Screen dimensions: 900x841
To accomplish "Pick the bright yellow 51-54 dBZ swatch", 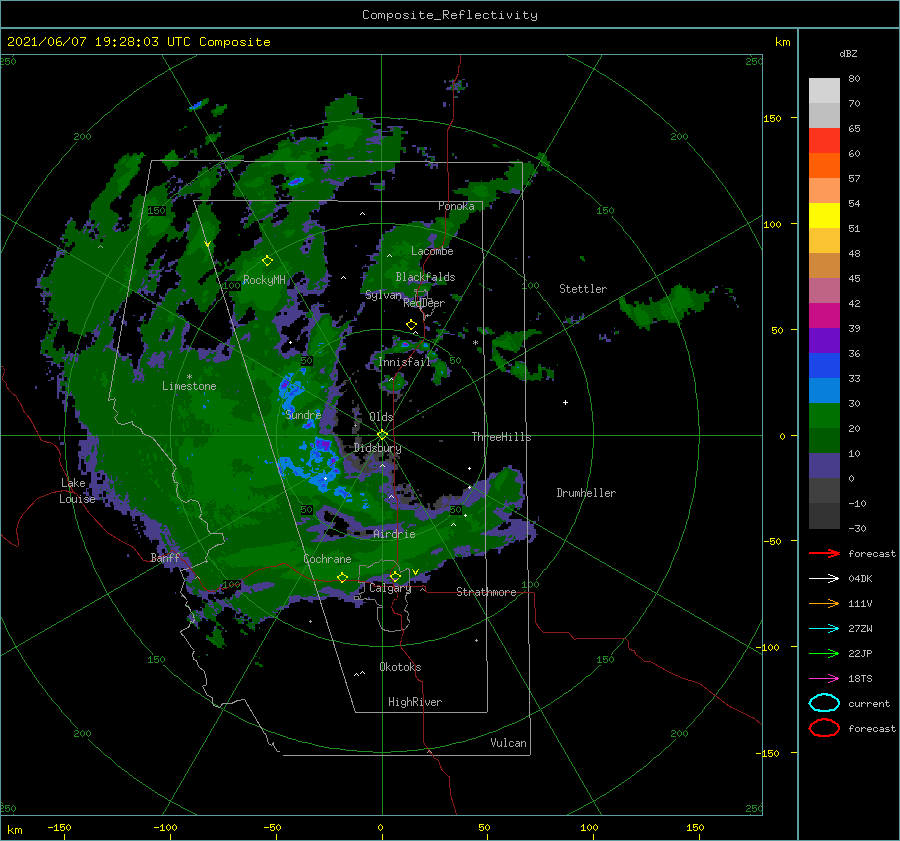I will tap(824, 215).
